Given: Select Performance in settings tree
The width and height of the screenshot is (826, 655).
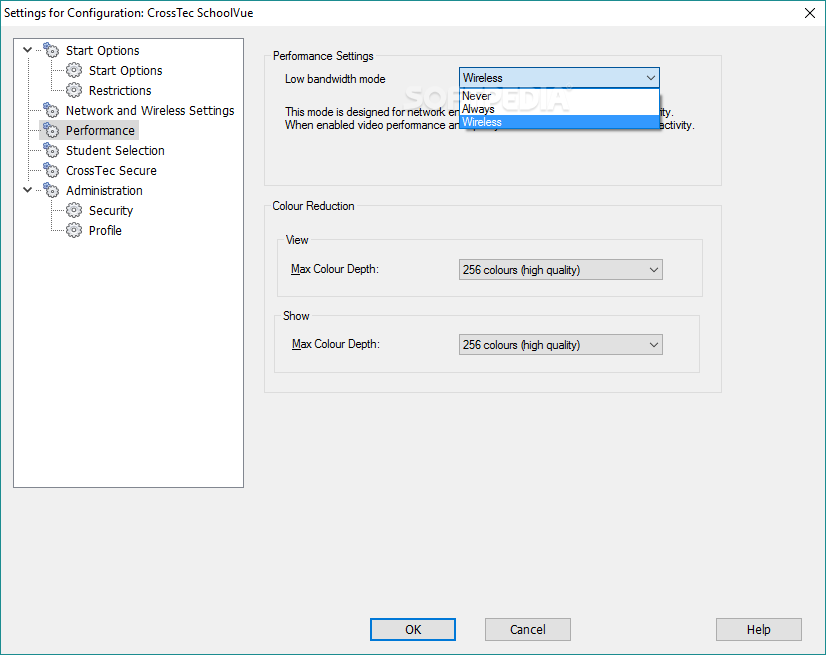Looking at the screenshot, I should pyautogui.click(x=100, y=131).
